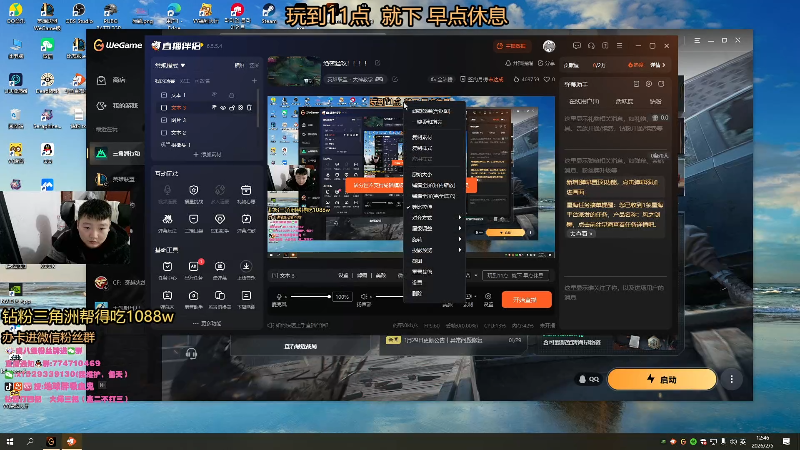Screen dimensions: 800x450
Task: Open speaker device dropdown arrow
Action: click(369, 296)
